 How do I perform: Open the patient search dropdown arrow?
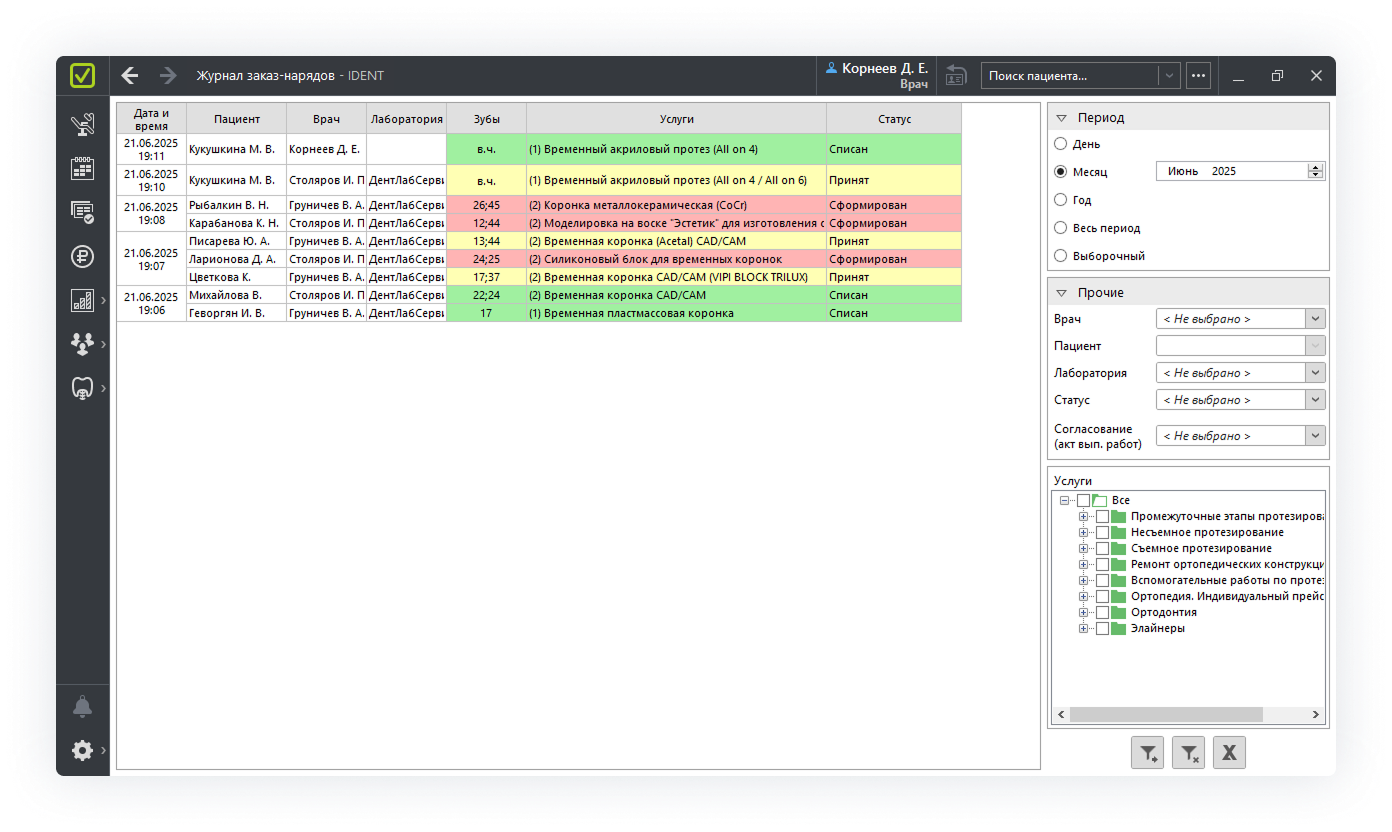point(1169,75)
